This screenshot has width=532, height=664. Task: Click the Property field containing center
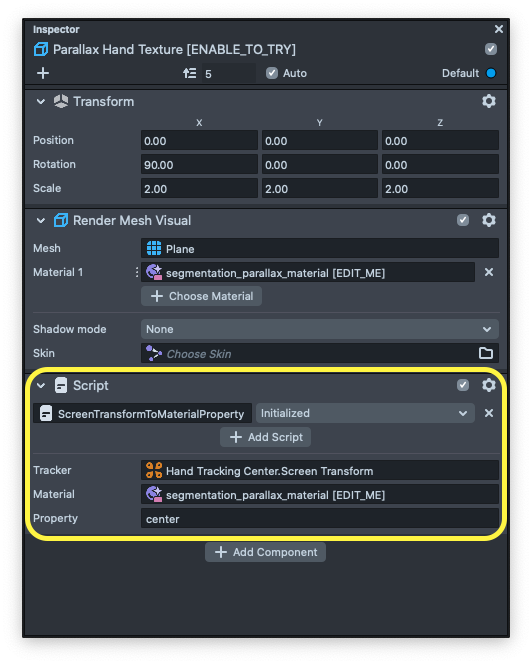(320, 519)
